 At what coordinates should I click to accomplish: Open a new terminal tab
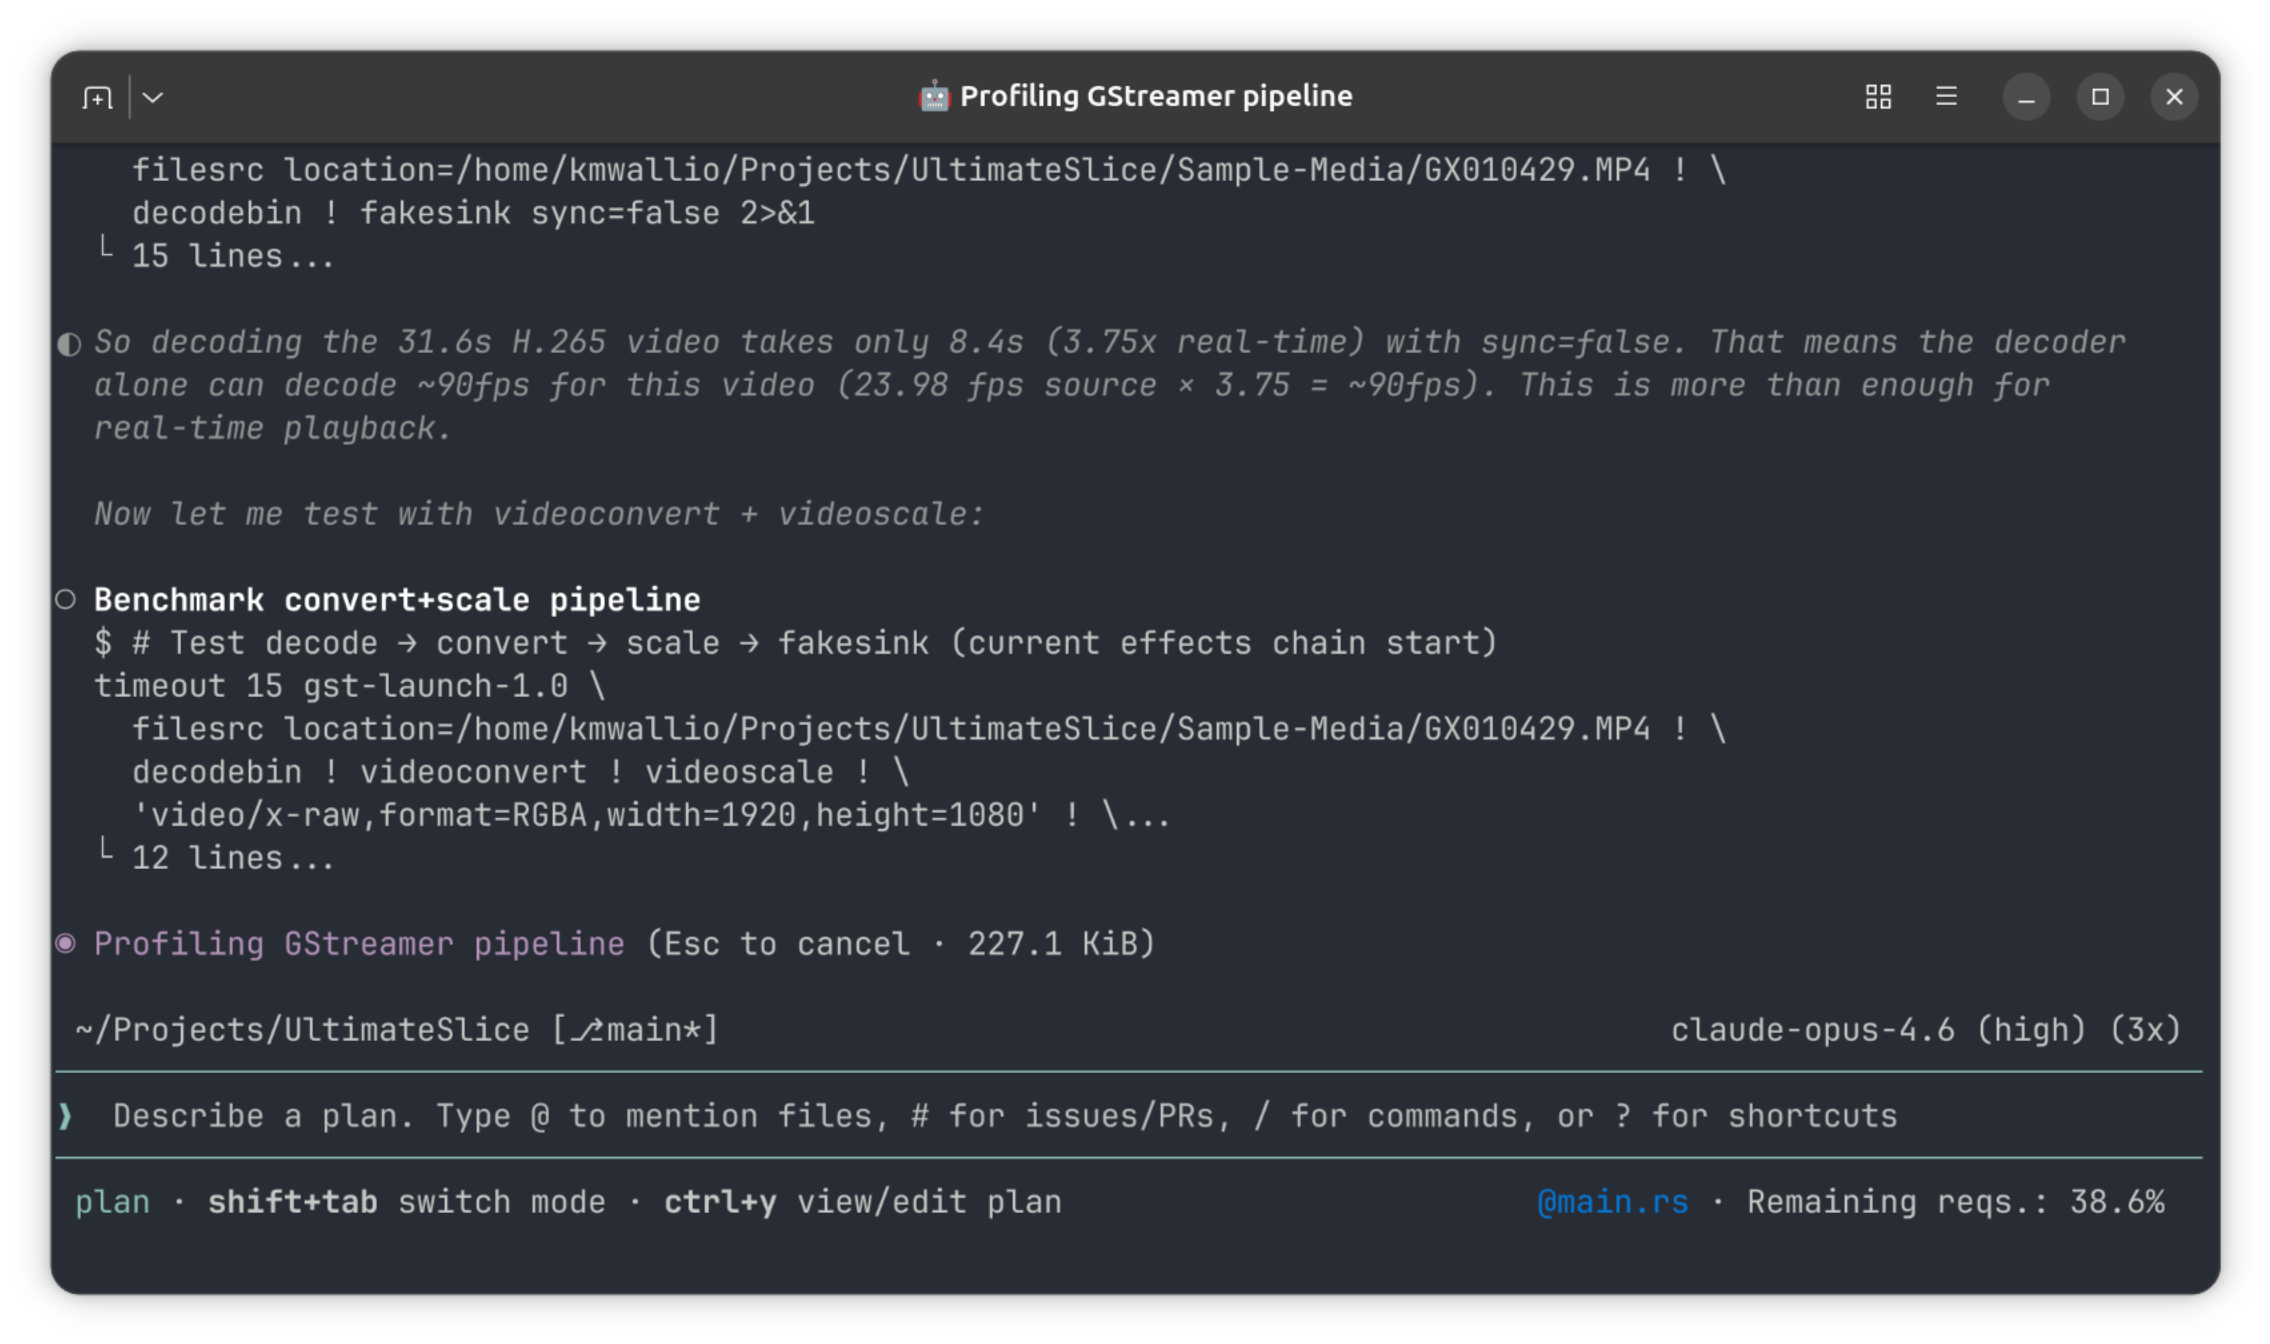[x=97, y=97]
